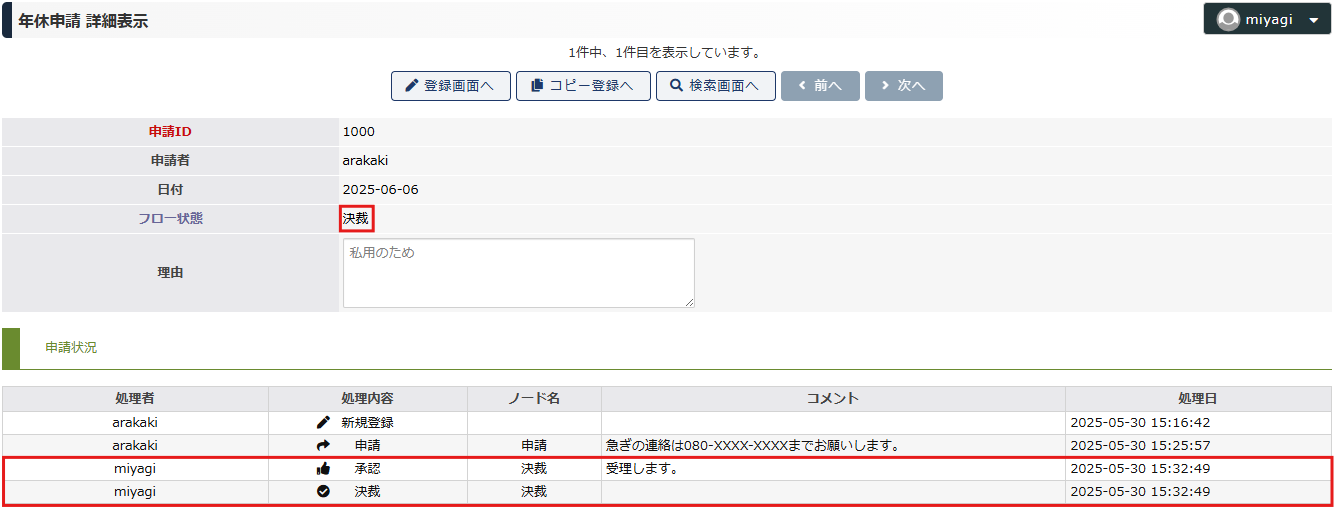Viewport: 1334px width, 508px height.
Task: Go to 登録画面へ registration screen
Action: click(x=451, y=86)
